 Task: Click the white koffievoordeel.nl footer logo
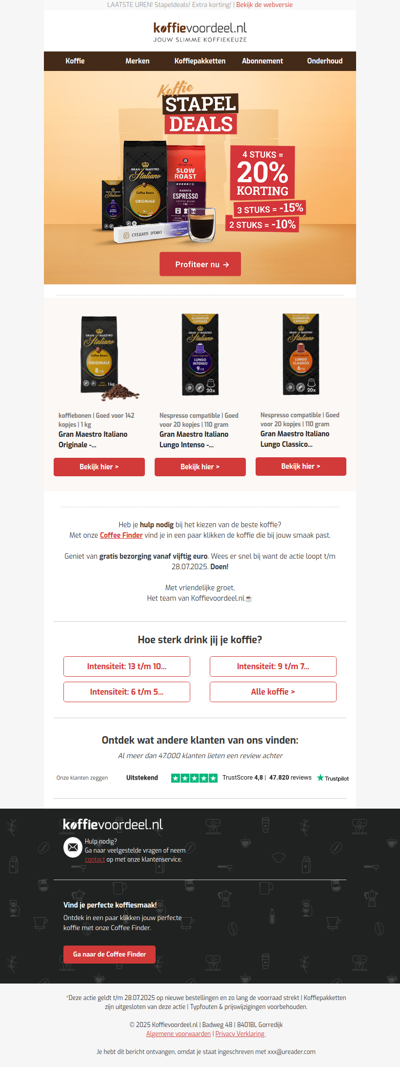tap(113, 825)
